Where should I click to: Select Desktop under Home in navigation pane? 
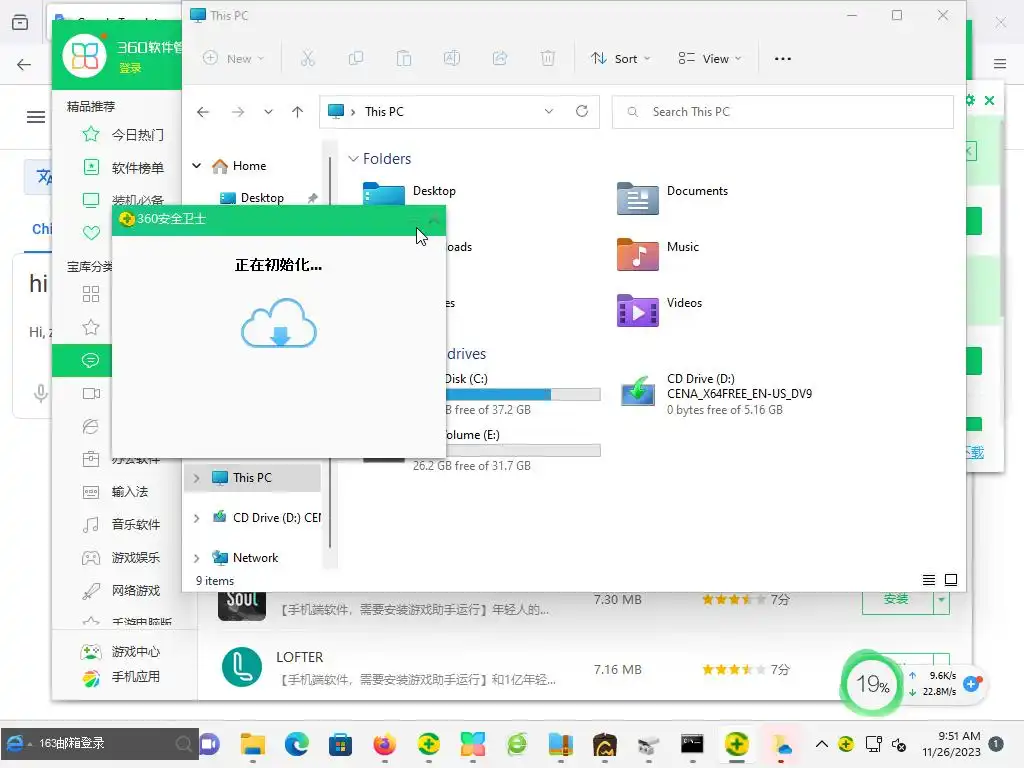click(x=253, y=198)
